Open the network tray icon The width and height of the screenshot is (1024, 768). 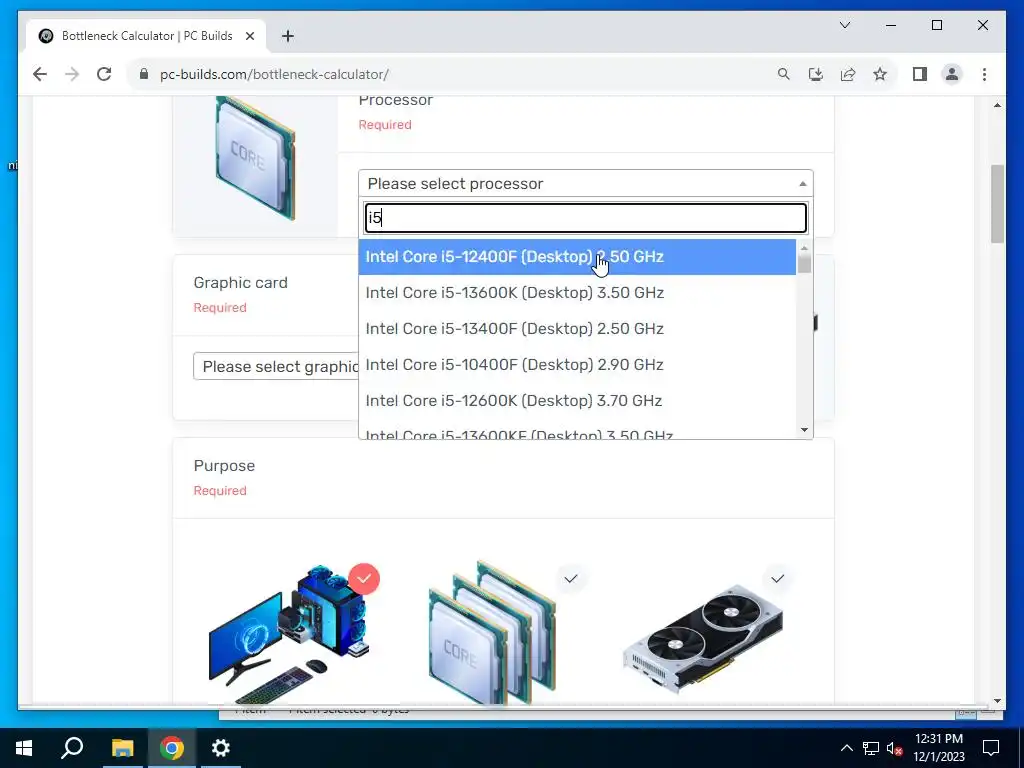click(x=871, y=748)
